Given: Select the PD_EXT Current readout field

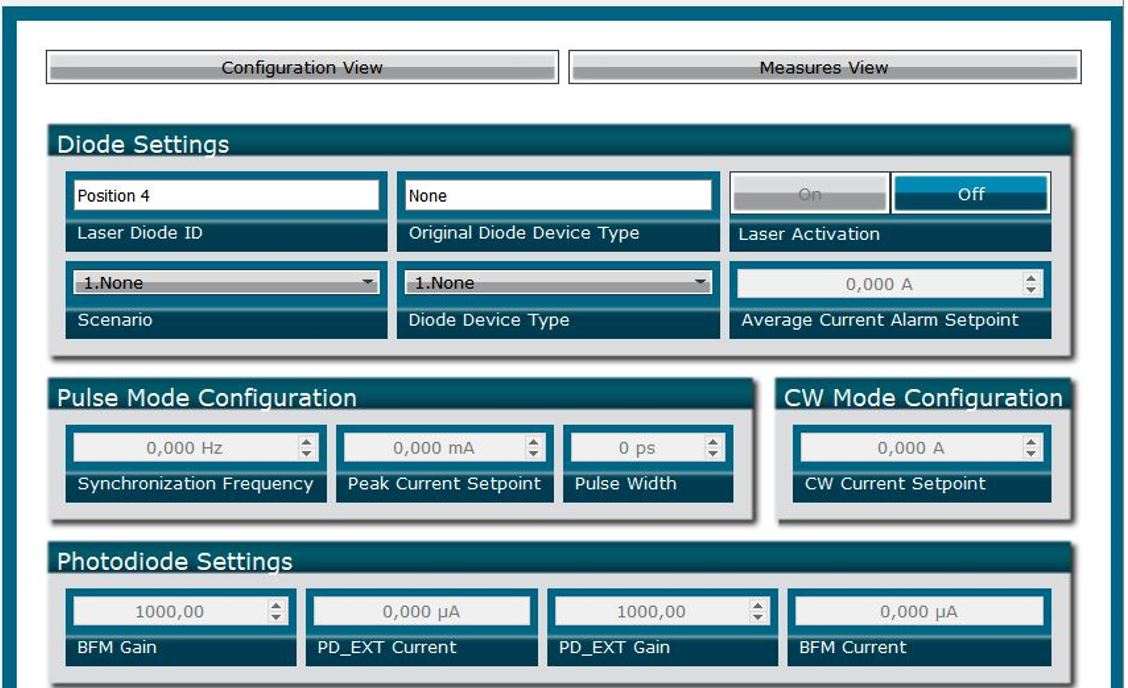Looking at the screenshot, I should [421, 611].
